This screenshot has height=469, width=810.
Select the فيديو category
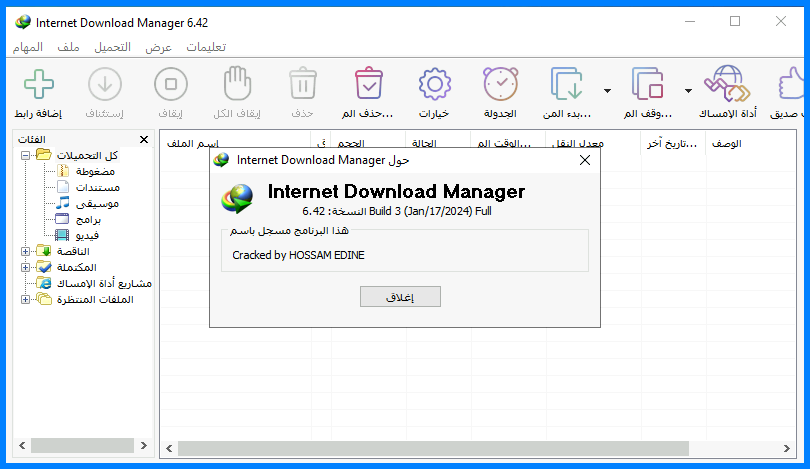(87, 235)
